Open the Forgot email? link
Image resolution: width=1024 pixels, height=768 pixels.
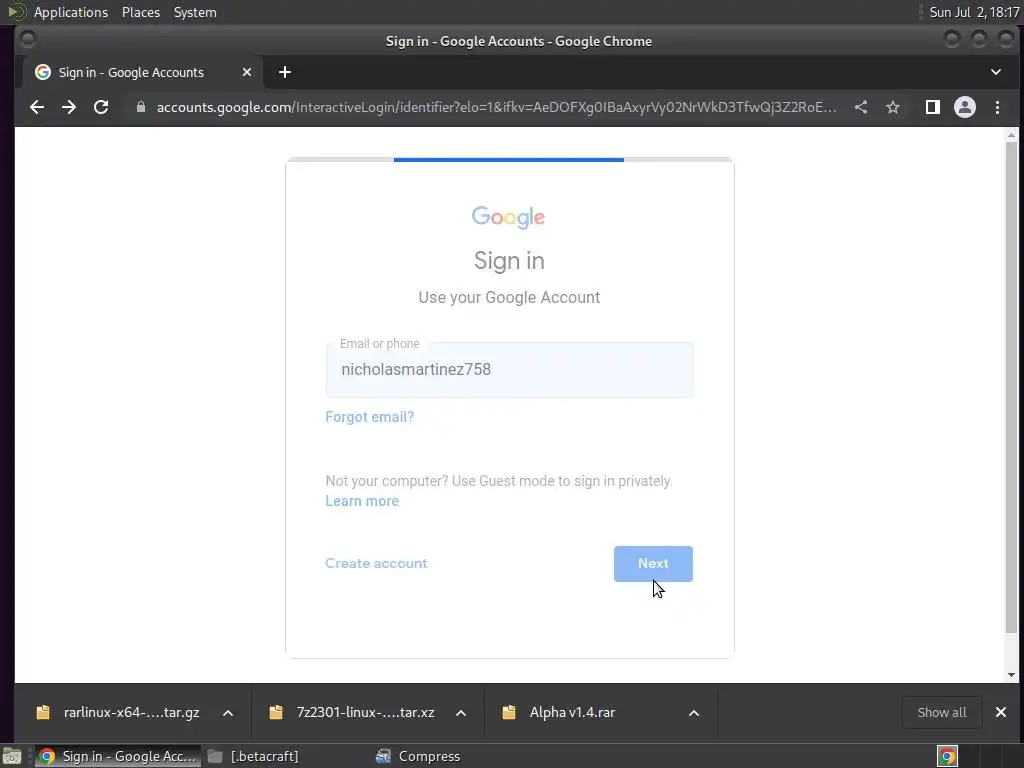pyautogui.click(x=370, y=417)
